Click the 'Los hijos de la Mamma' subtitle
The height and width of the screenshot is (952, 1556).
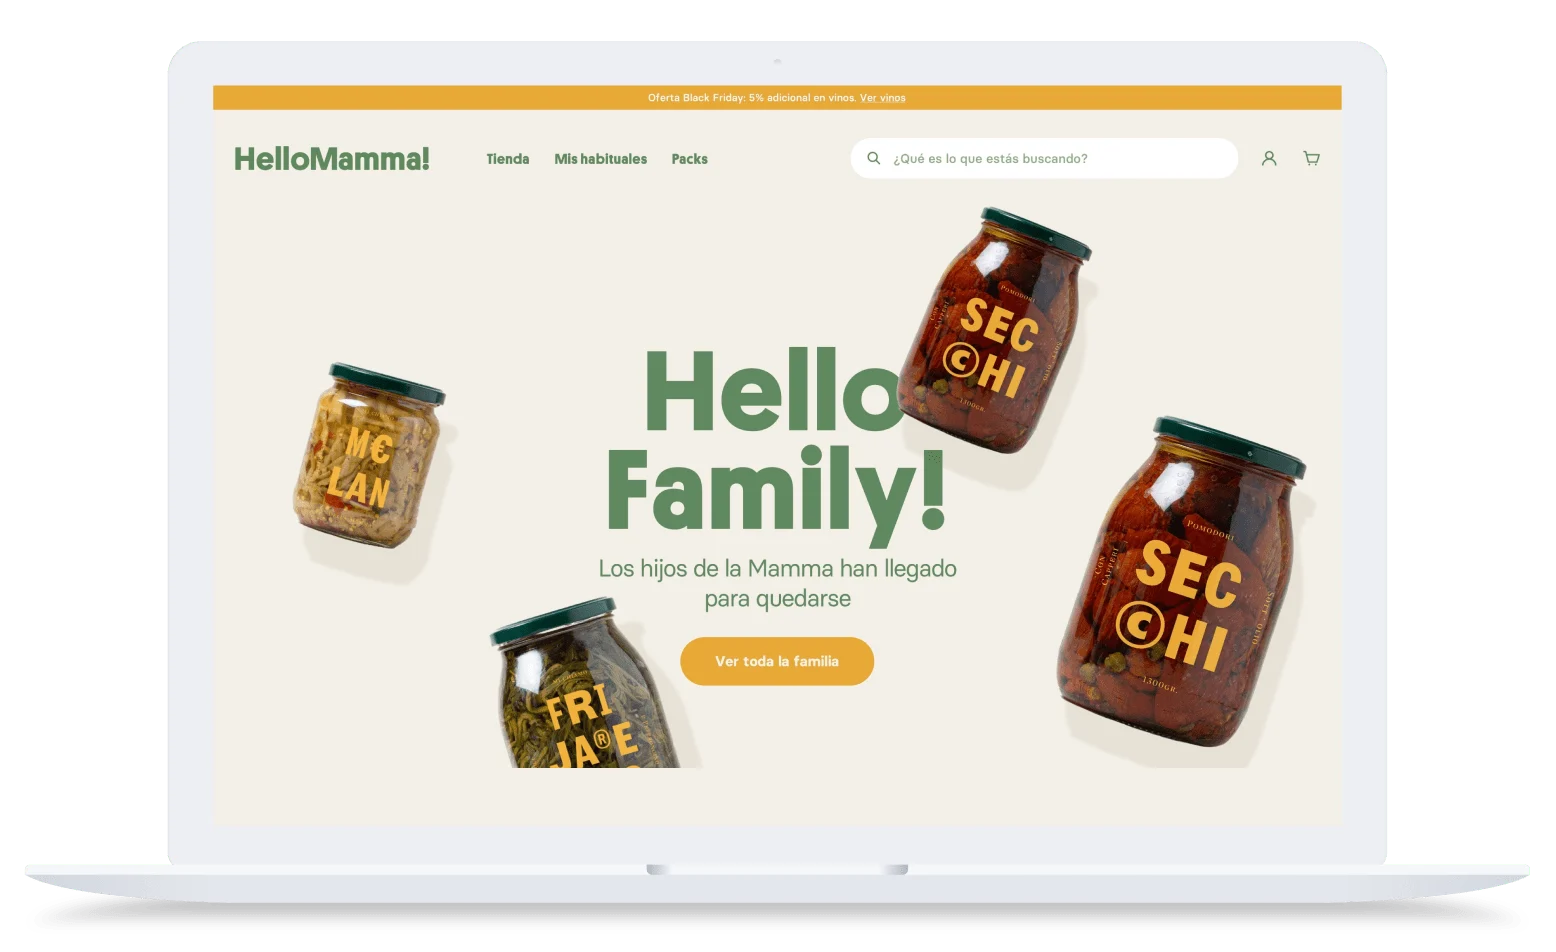[x=777, y=583]
